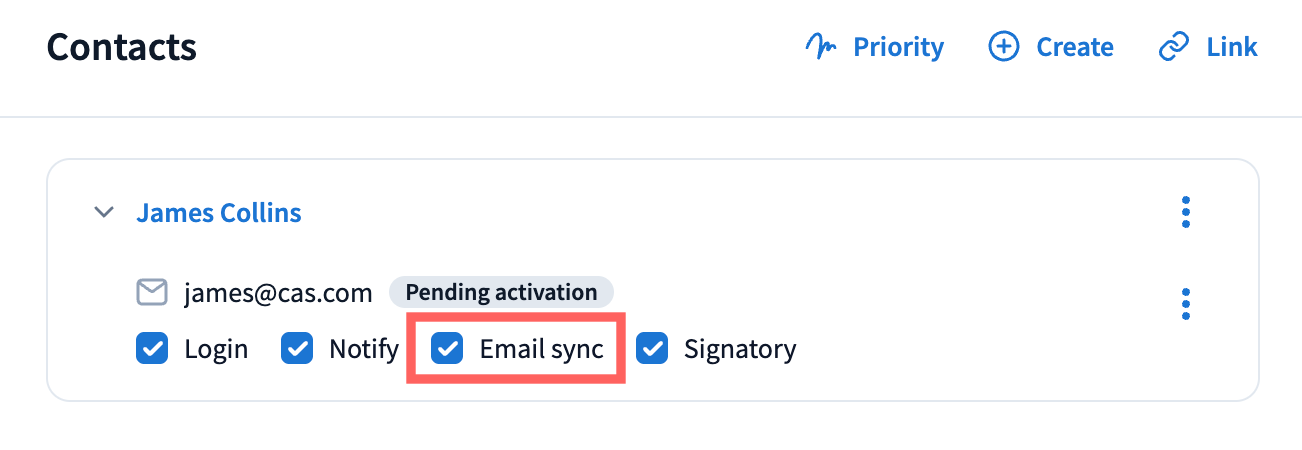Image resolution: width=1302 pixels, height=450 pixels.
Task: Click the Pending activation badge
Action: coord(501,293)
